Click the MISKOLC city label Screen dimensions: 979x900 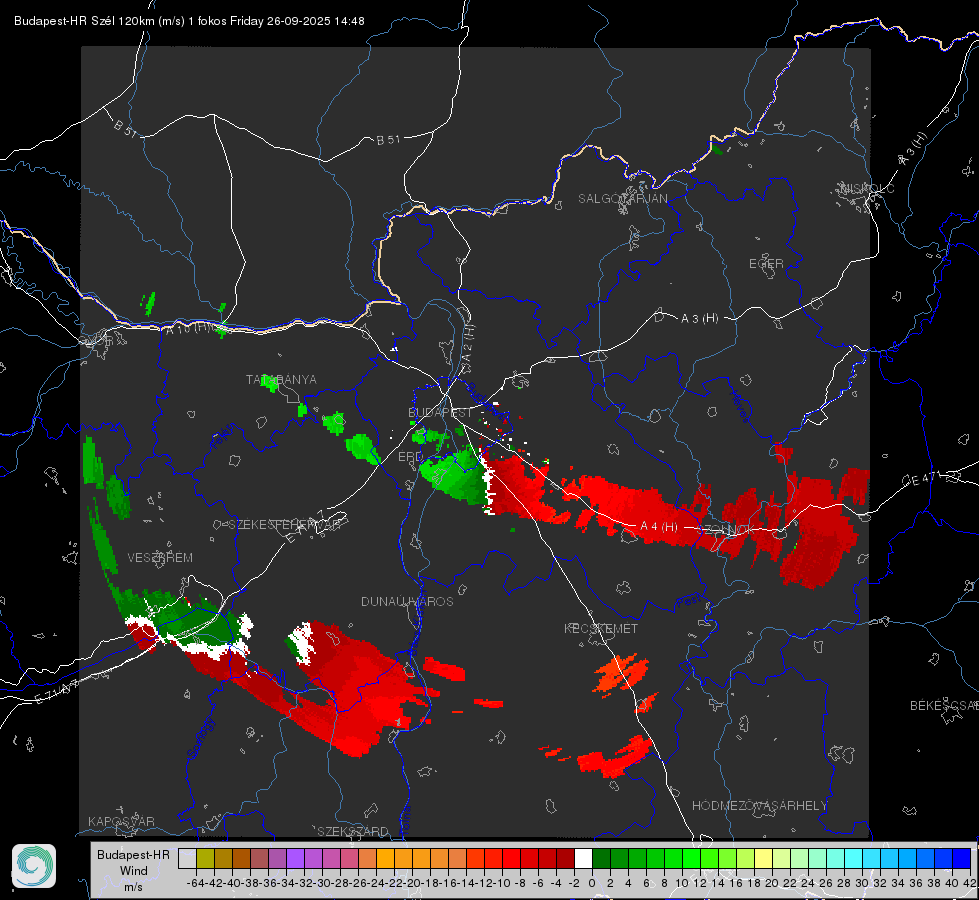pos(867,188)
